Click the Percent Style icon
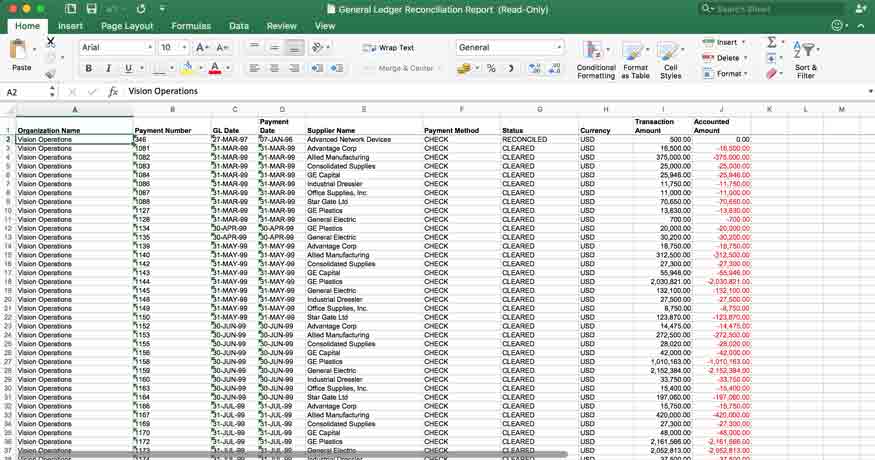The width and height of the screenshot is (875, 460). tap(490, 69)
